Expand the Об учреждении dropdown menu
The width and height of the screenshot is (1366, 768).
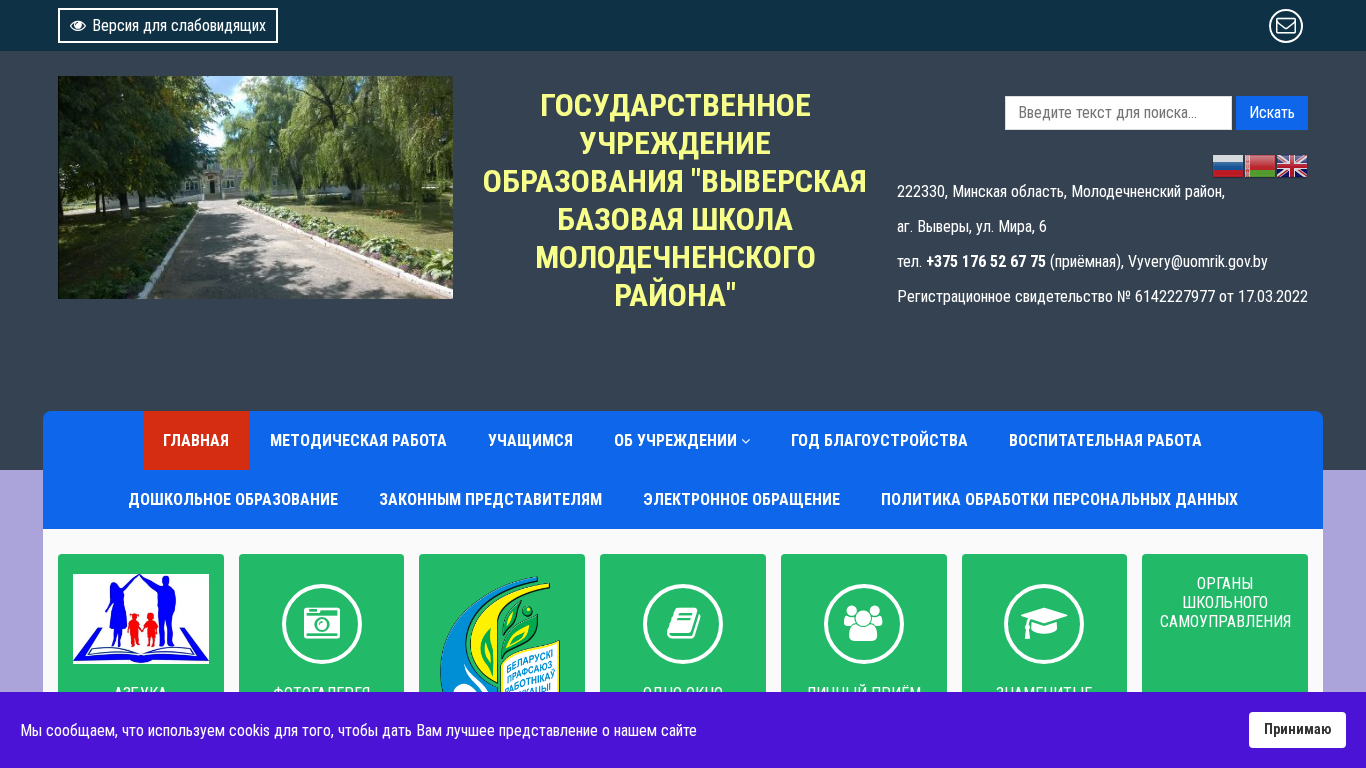681,441
